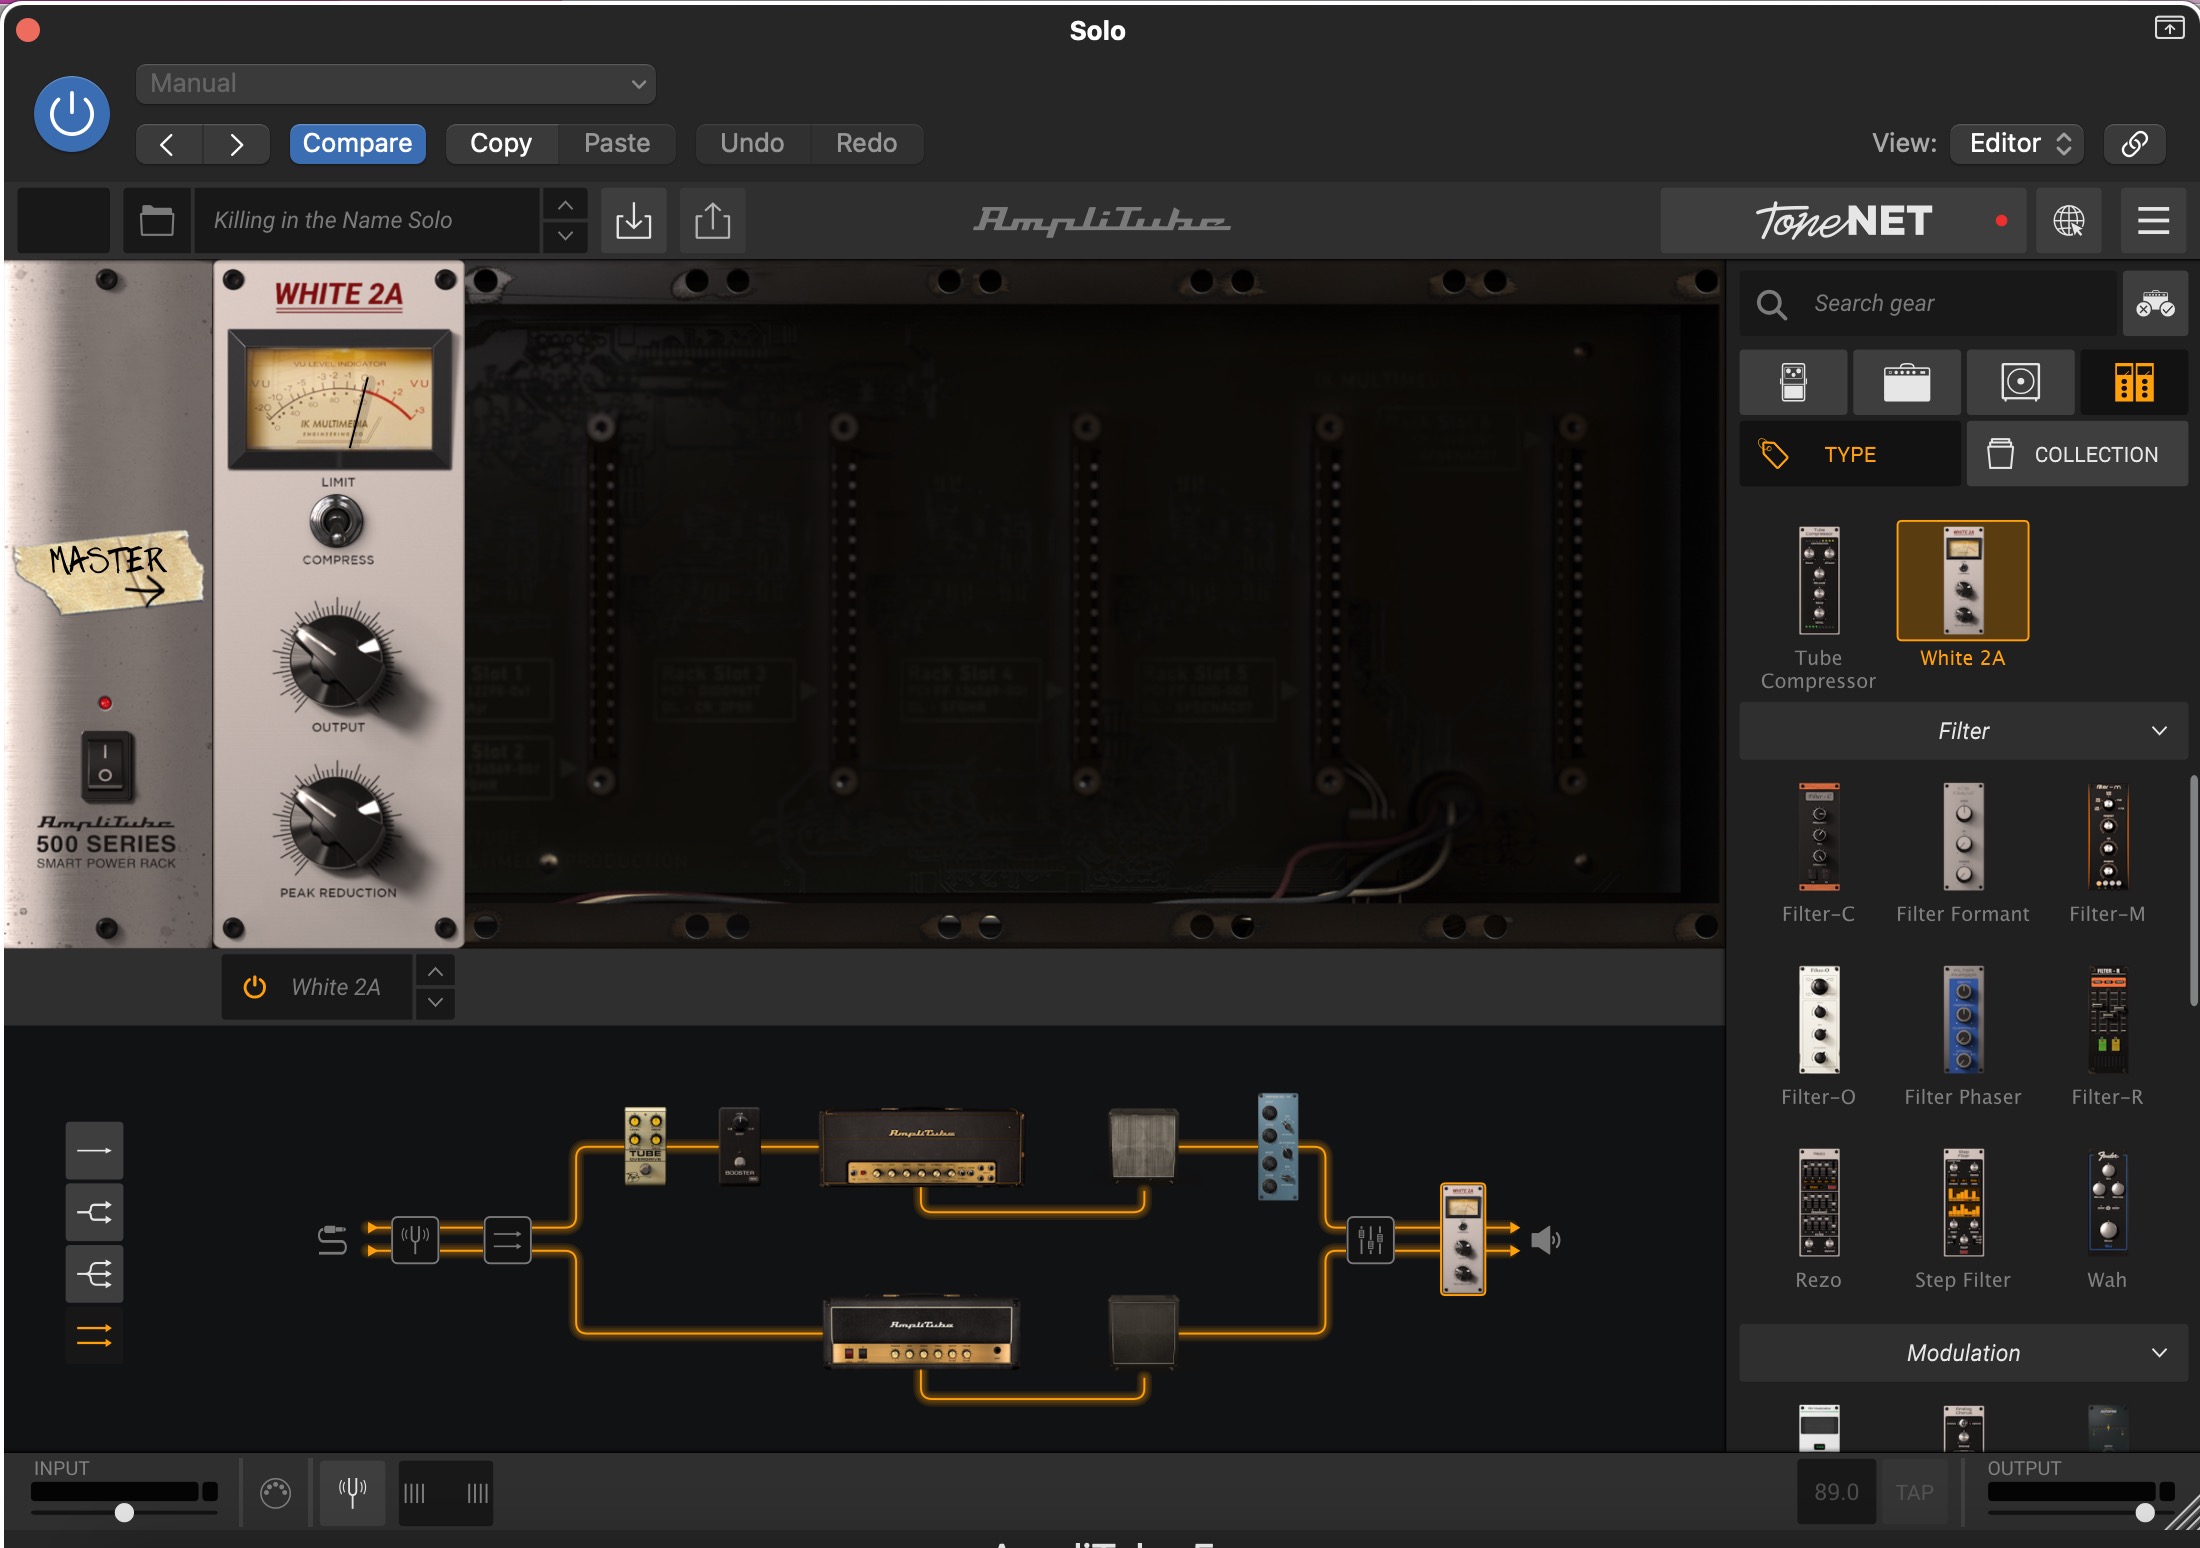Step to the next preset with the down chevron
The width and height of the screenshot is (2200, 1548).
565,236
